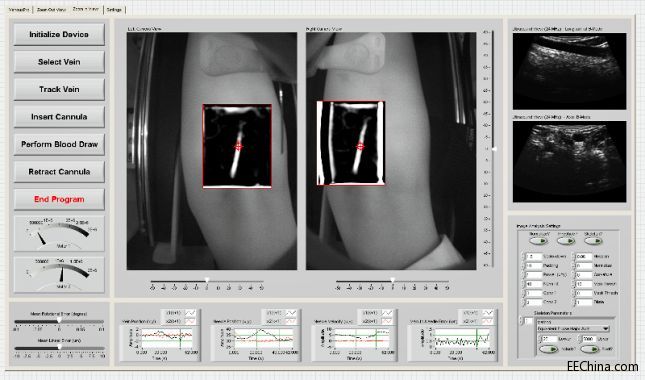Toggle the first Image Analysis Settings switch
645x380 pixels.
pos(538,241)
